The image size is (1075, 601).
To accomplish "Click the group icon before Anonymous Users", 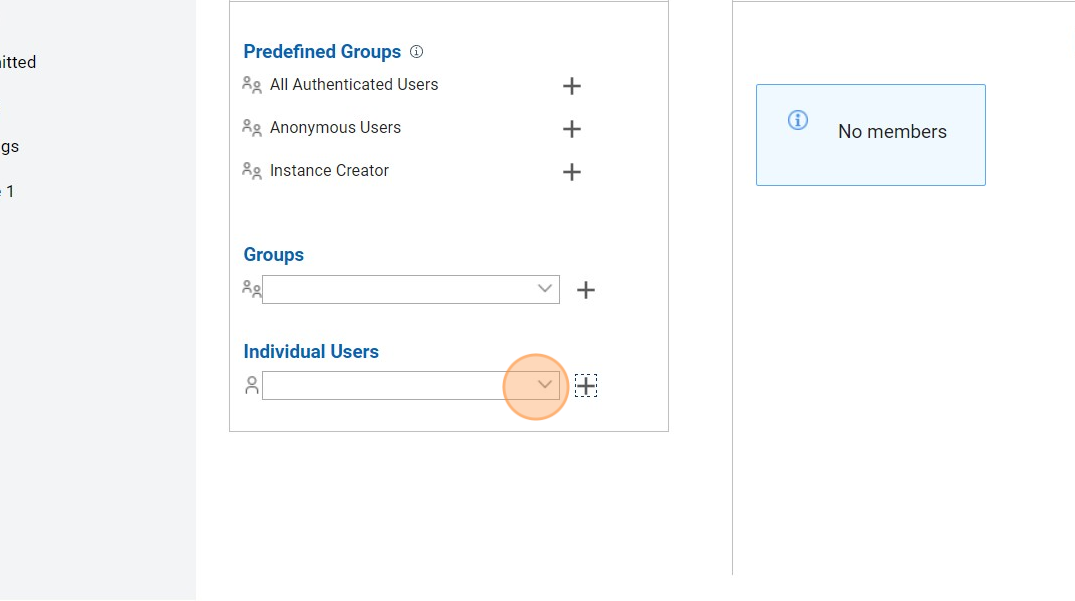I will coord(252,128).
